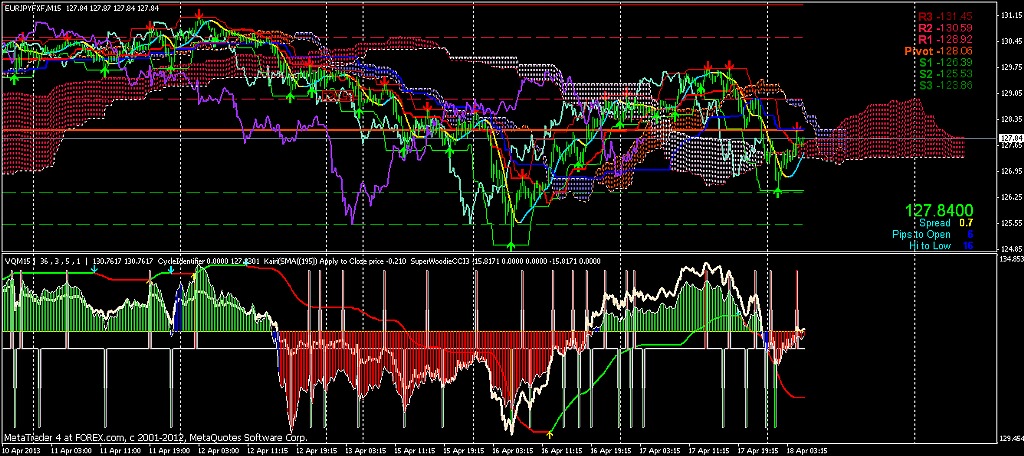This screenshot has height=456, width=1024.
Task: Click the 126.95 price scale label
Action: click(1010, 171)
